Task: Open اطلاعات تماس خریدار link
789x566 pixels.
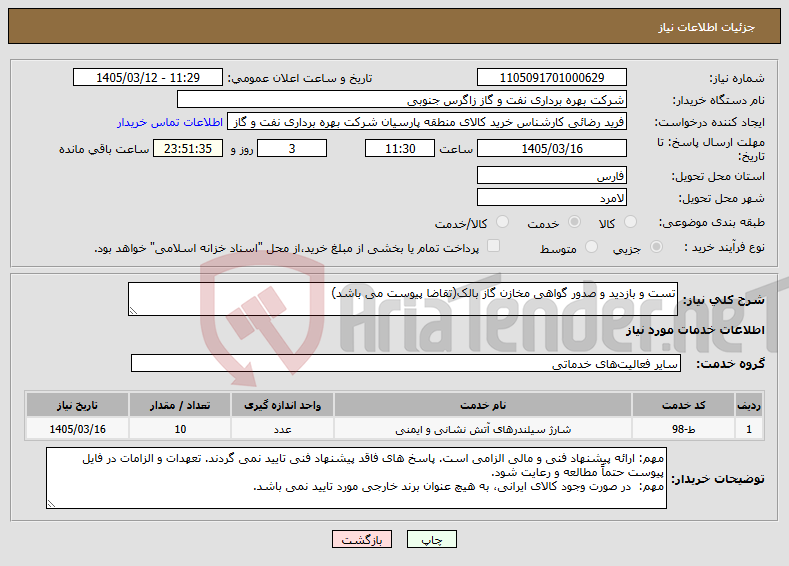Action: (170, 122)
